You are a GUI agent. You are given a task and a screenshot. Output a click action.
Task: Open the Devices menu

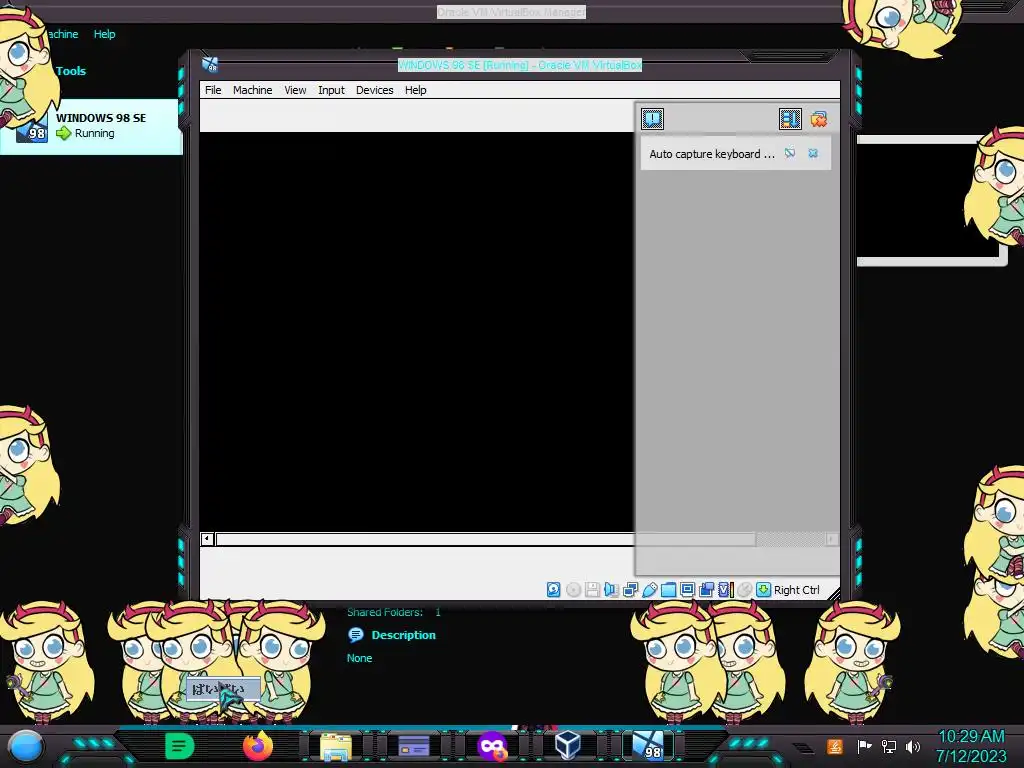tap(374, 90)
